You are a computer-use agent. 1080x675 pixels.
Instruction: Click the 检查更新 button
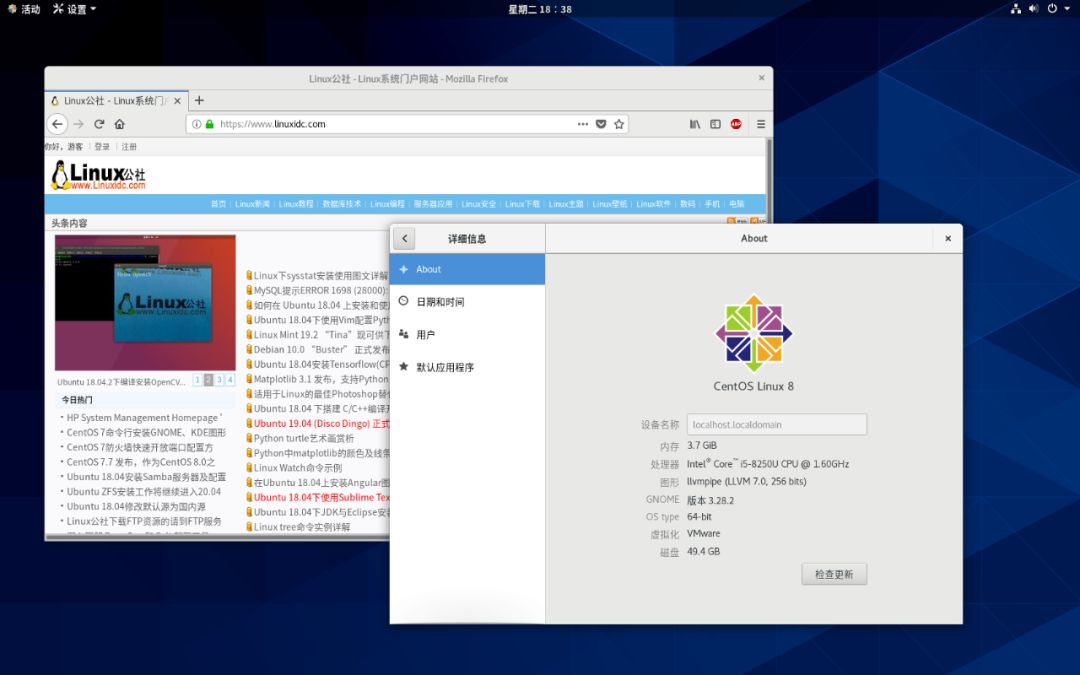pos(834,574)
